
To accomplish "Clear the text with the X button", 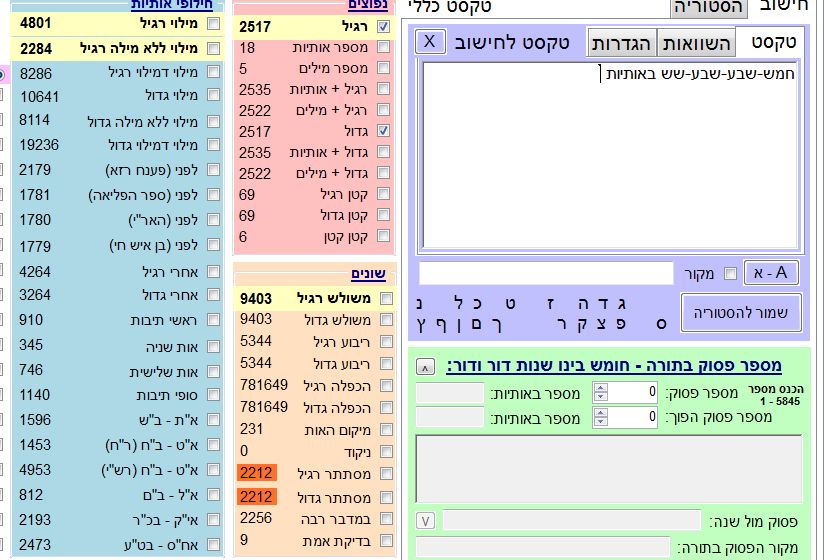I will [429, 42].
